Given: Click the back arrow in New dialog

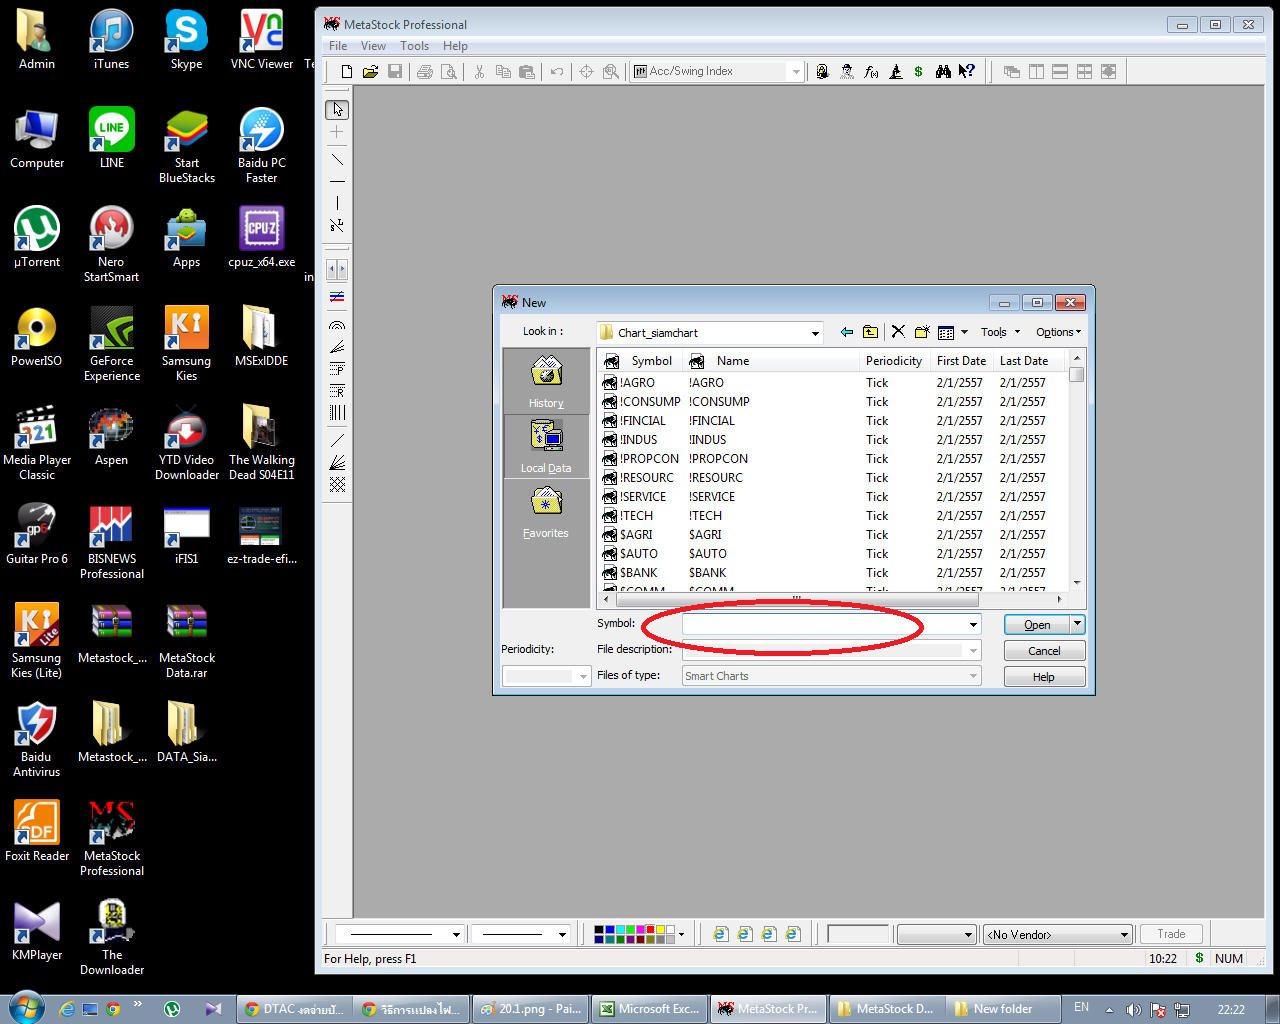Looking at the screenshot, I should pos(847,332).
